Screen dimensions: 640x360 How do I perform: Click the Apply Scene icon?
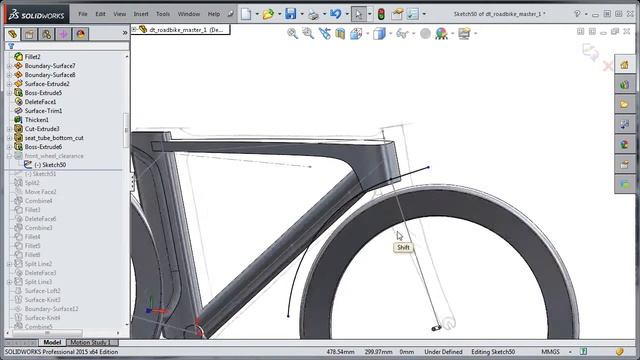click(441, 33)
